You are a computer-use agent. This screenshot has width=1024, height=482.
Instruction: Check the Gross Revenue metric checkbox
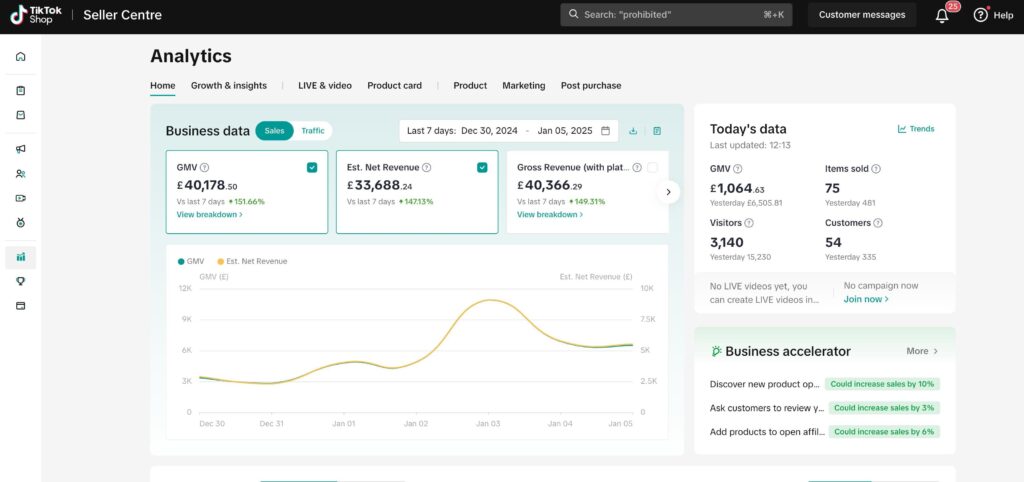pos(652,168)
